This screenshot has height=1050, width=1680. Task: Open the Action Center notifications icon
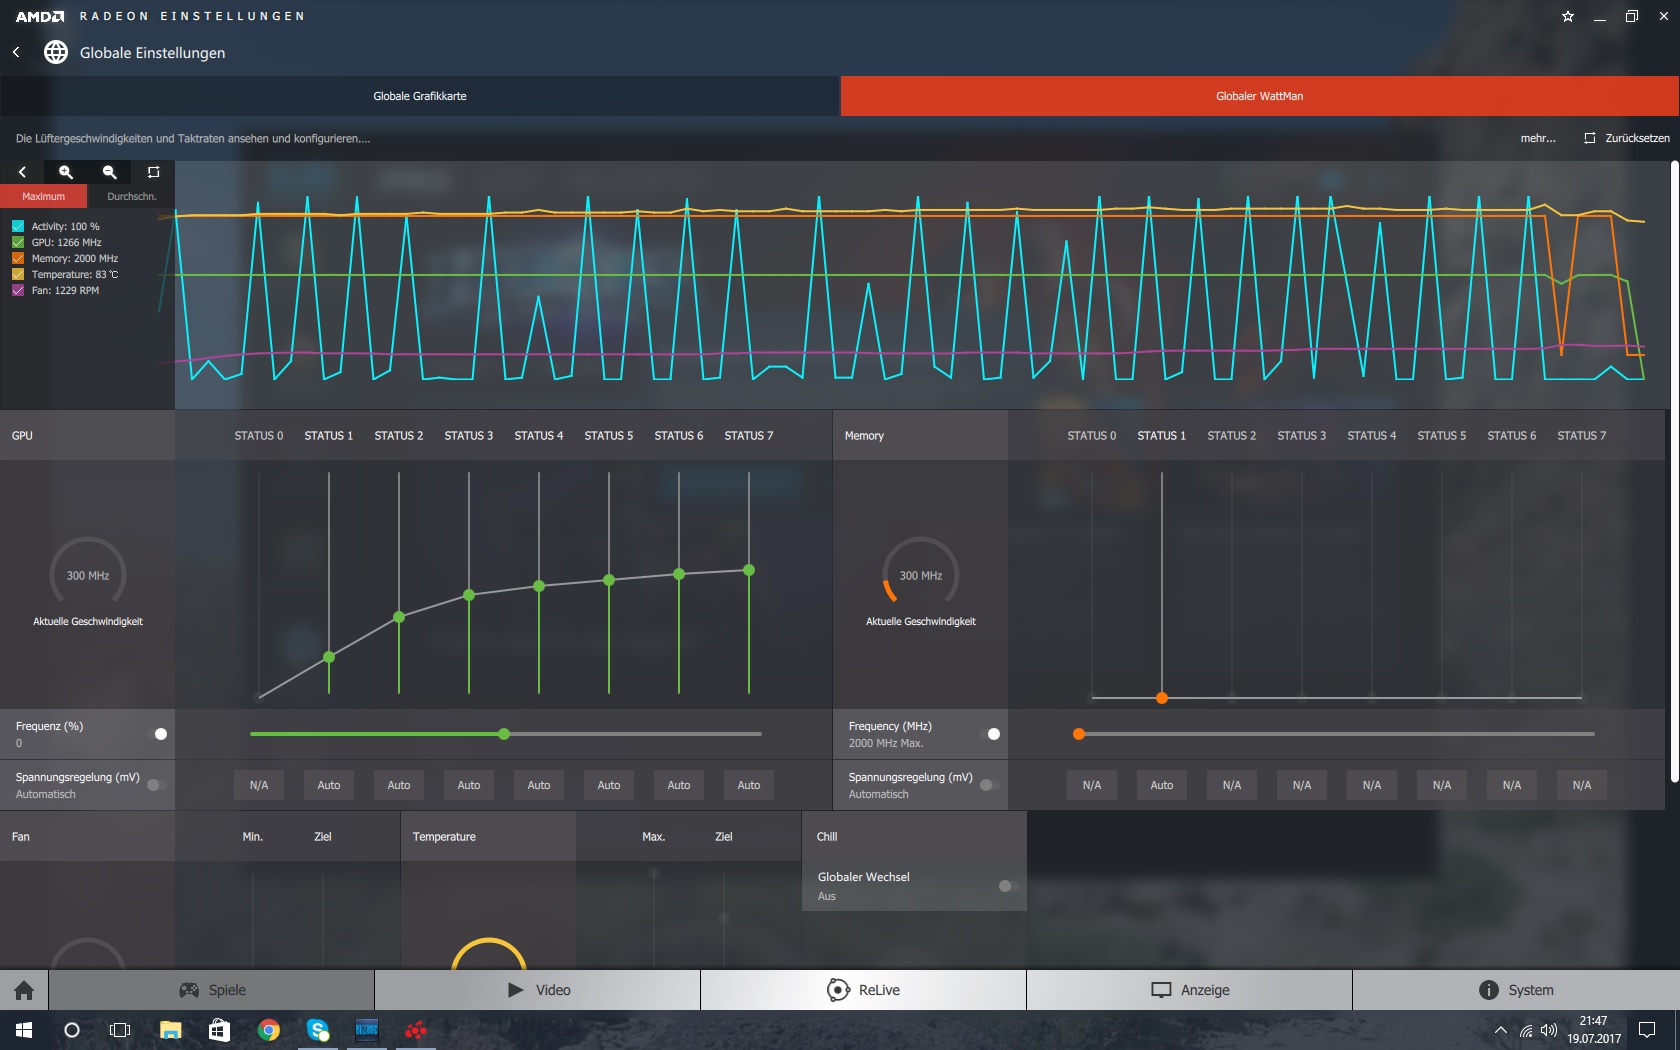click(1647, 1030)
